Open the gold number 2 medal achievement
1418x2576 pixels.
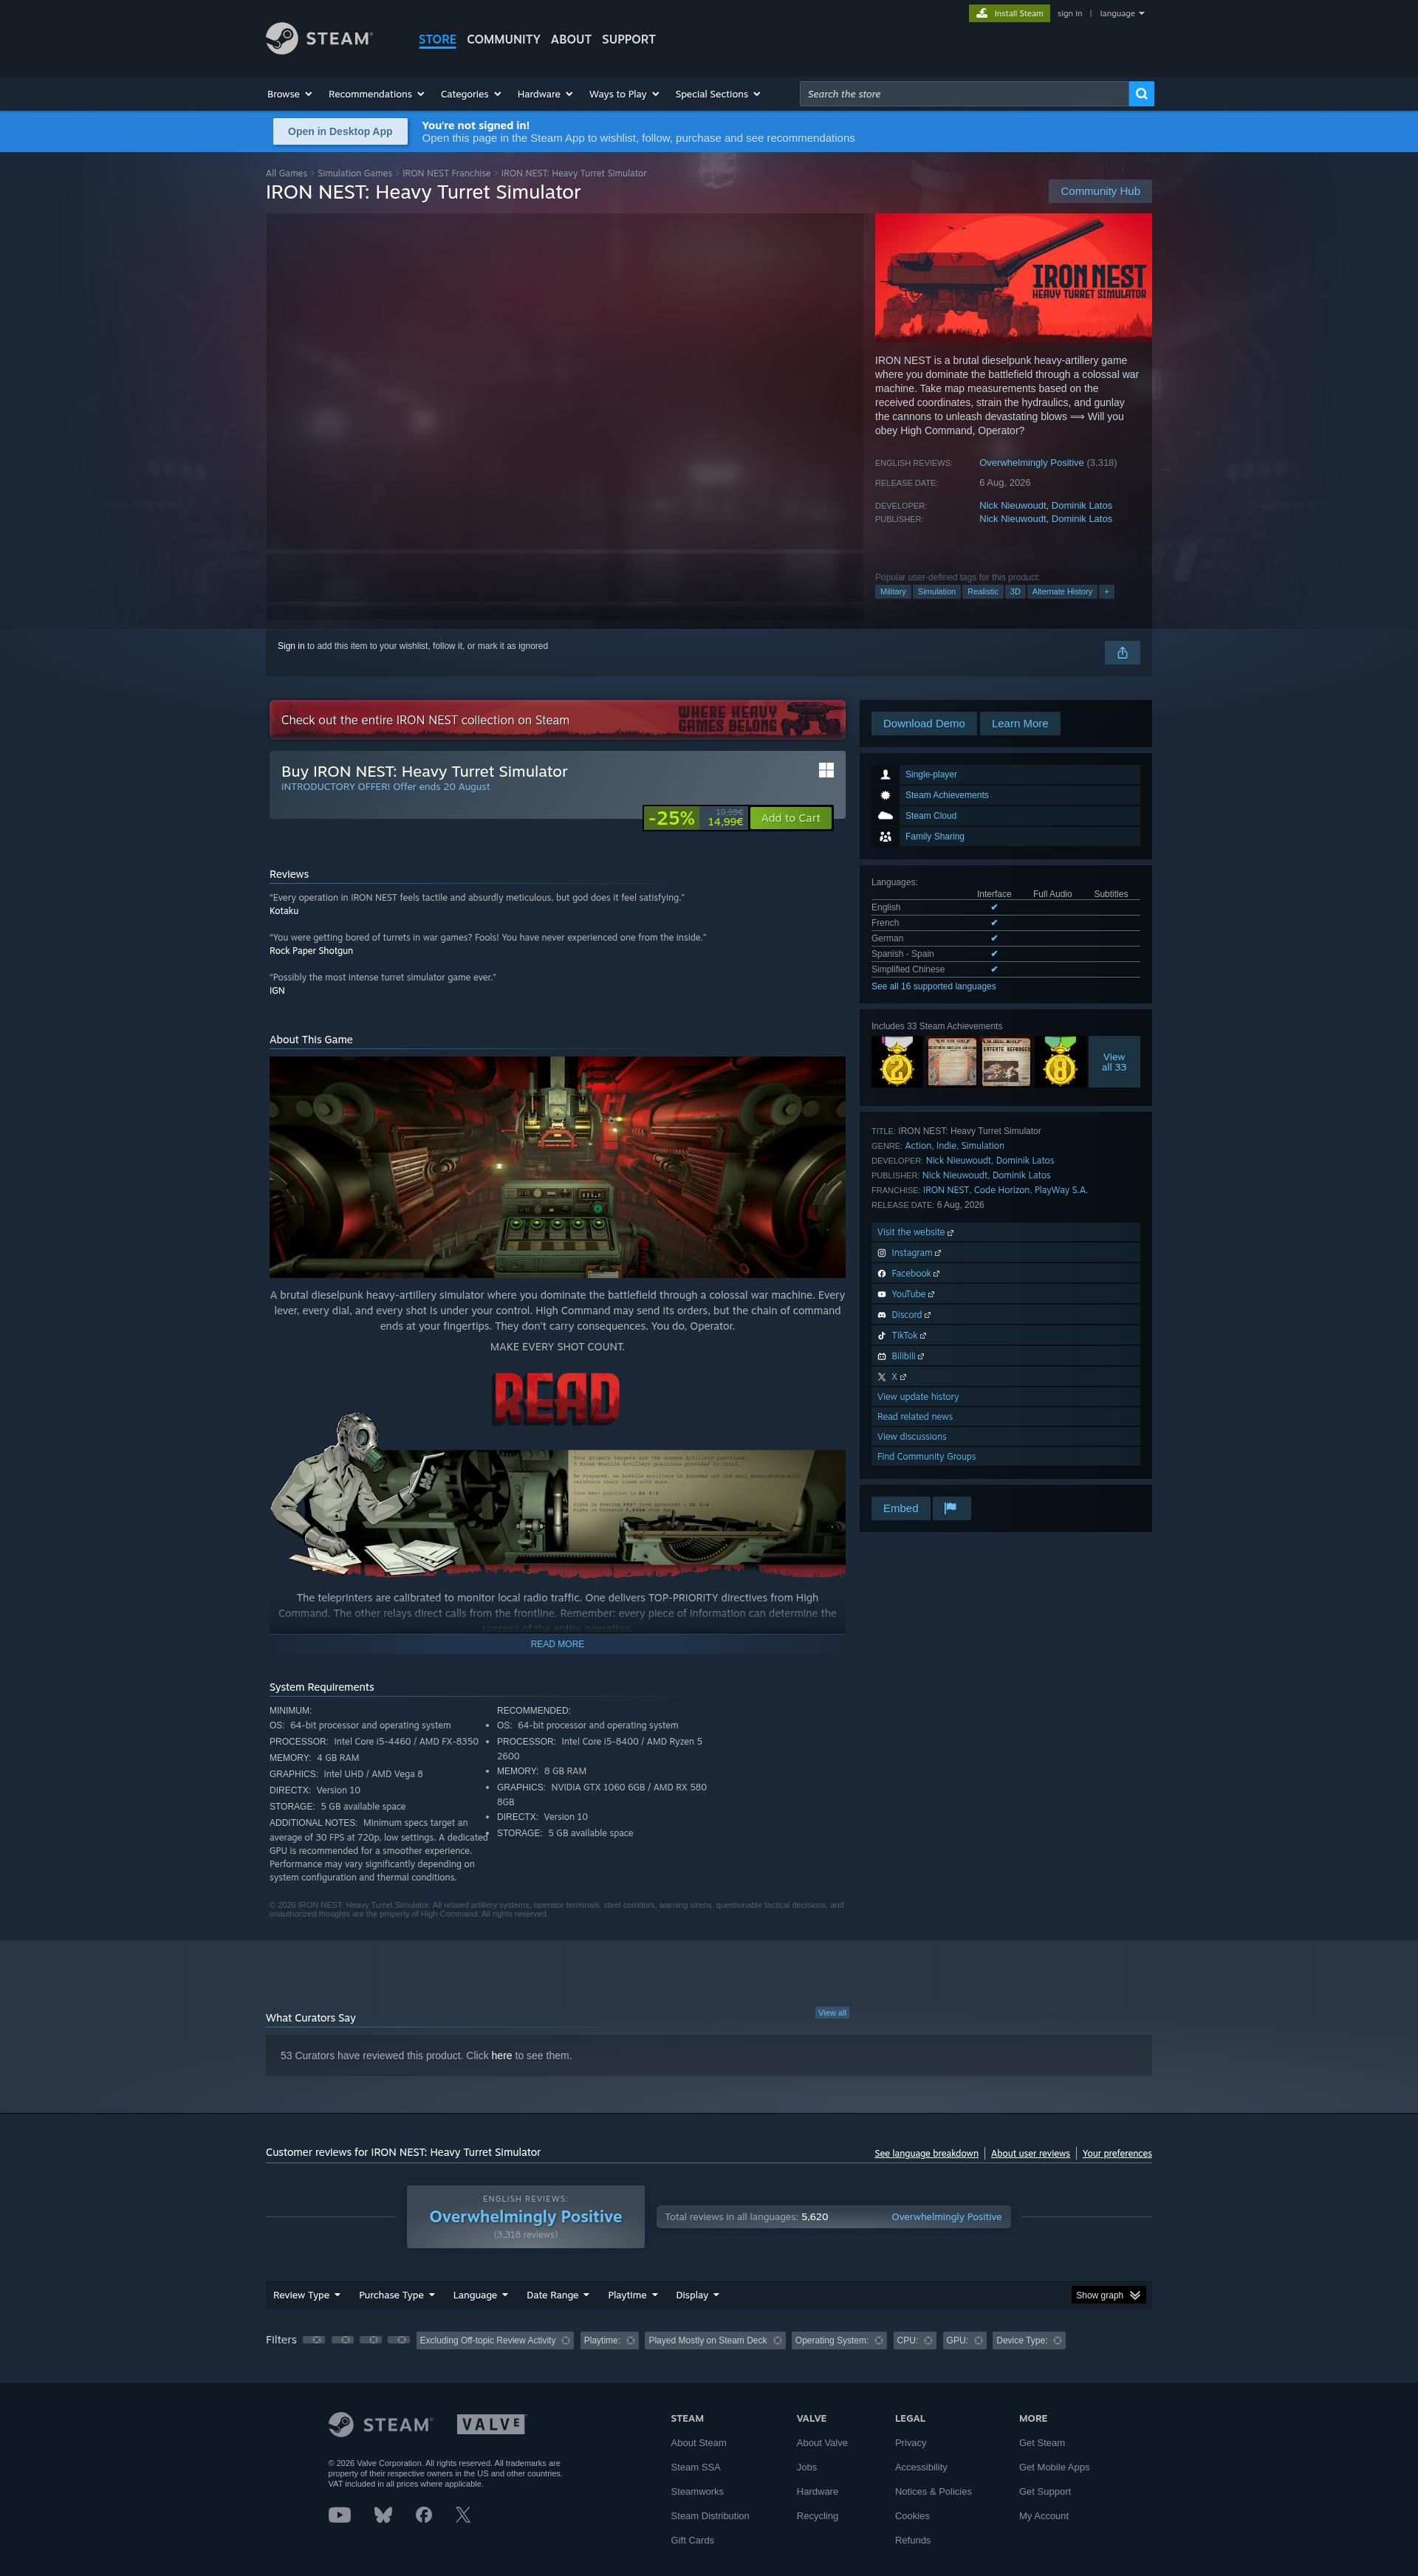(897, 1062)
